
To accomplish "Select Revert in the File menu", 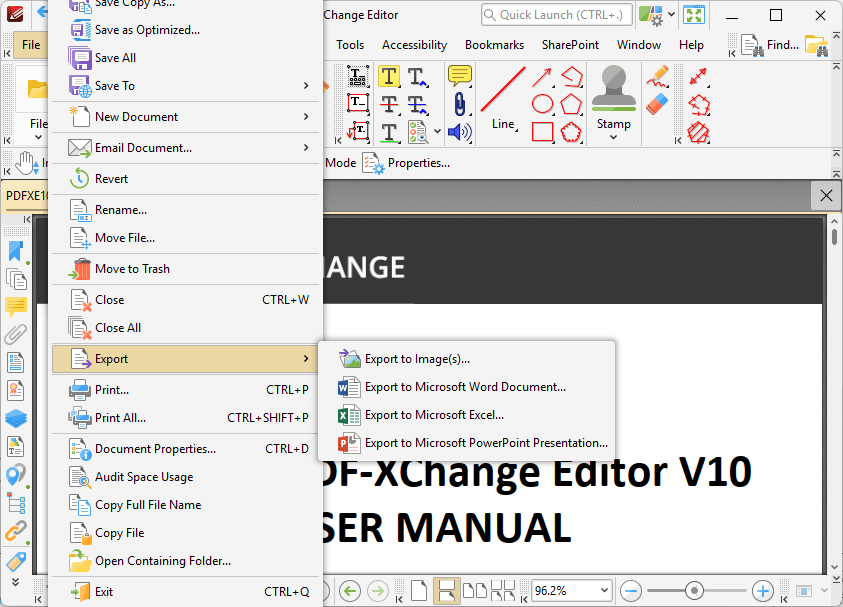I will (x=186, y=178).
